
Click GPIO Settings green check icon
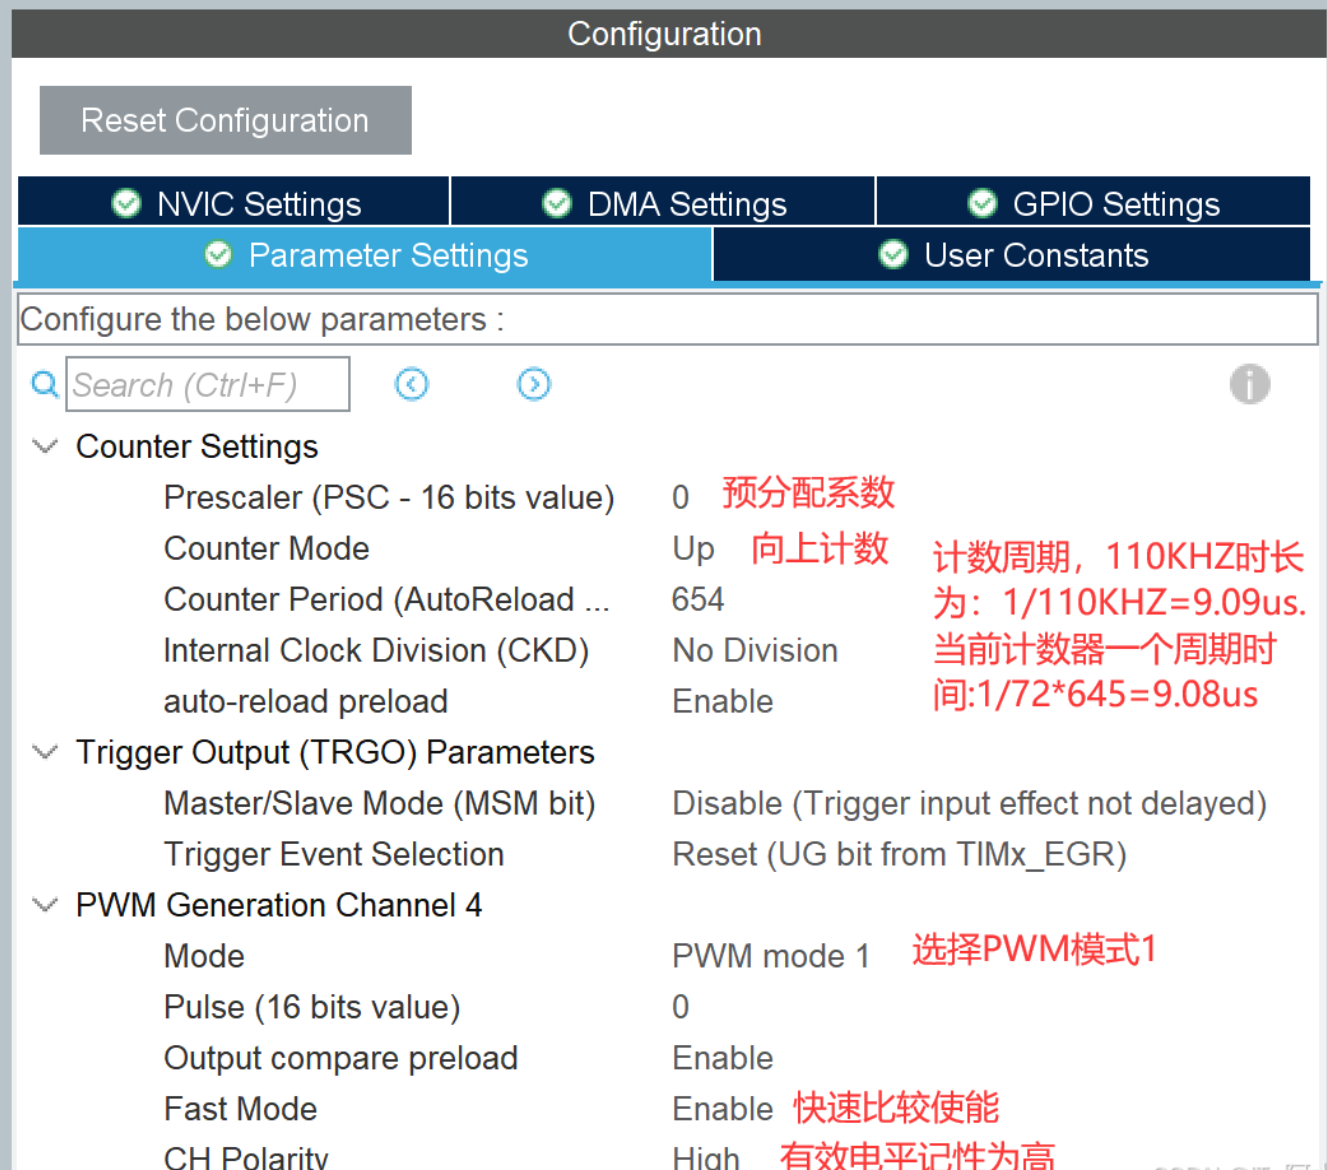982,203
